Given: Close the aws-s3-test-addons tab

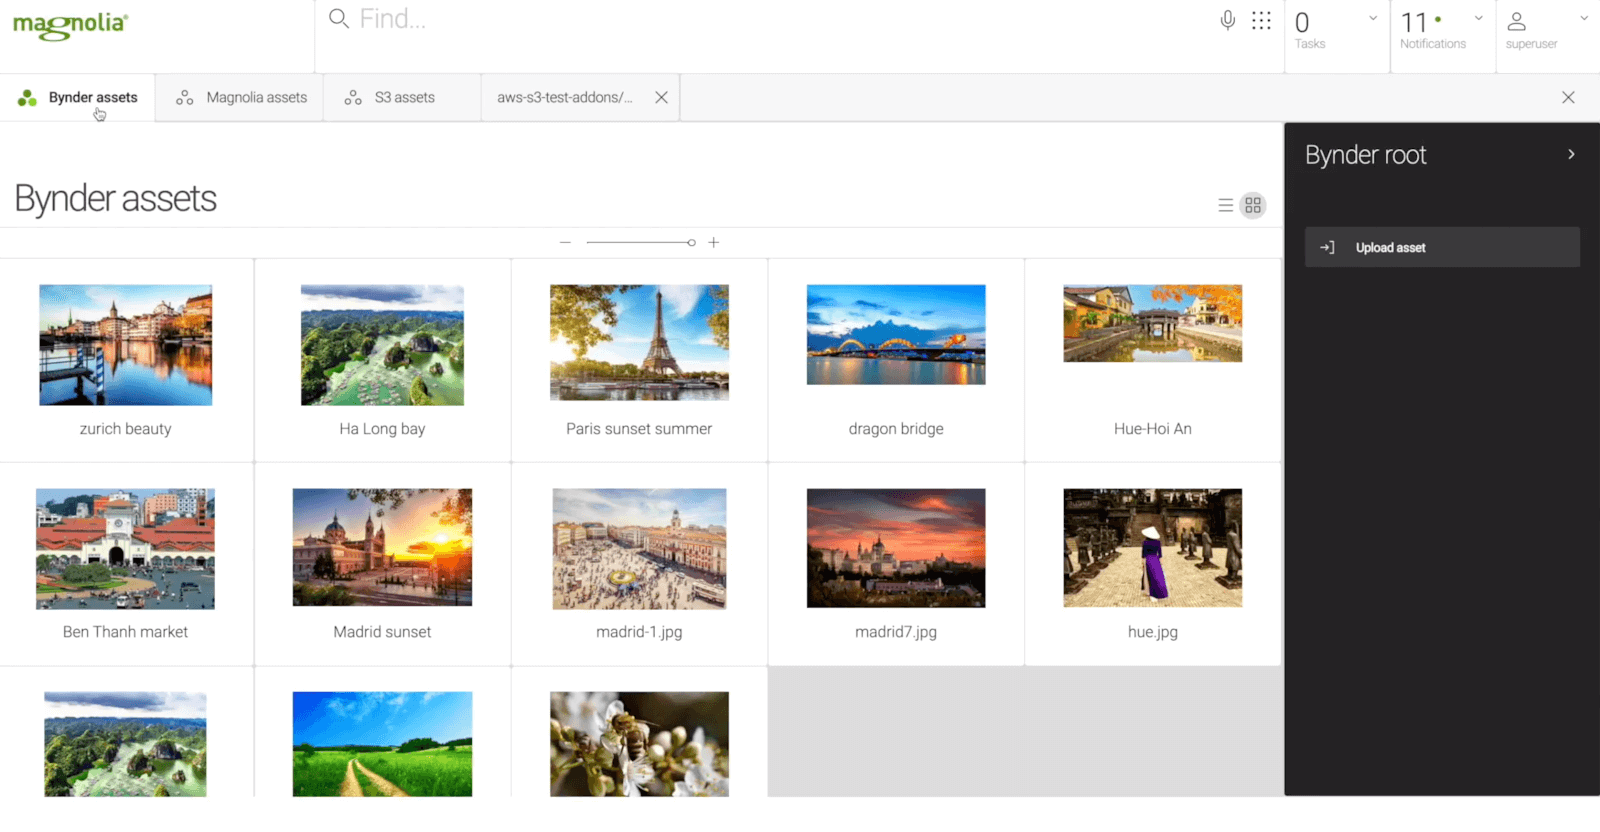Looking at the screenshot, I should click(x=661, y=98).
